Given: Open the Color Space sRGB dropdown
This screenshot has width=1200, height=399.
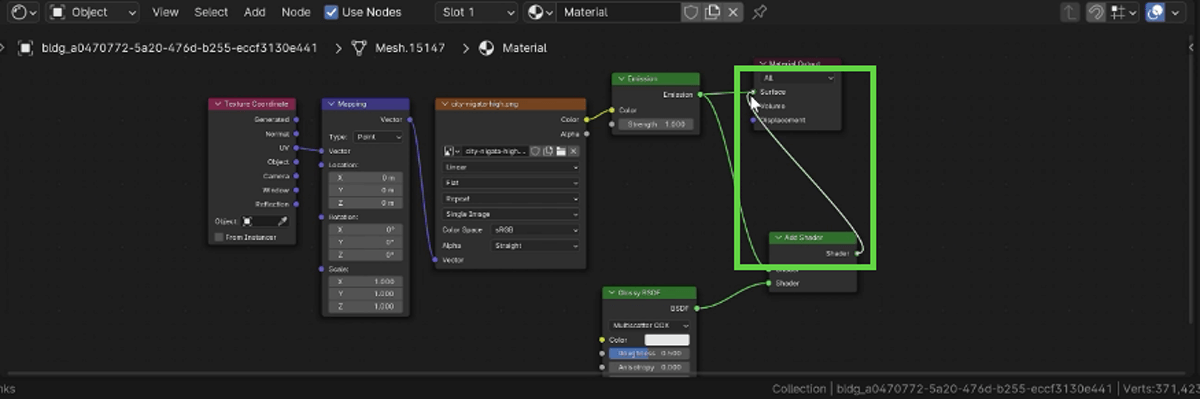Looking at the screenshot, I should pos(534,230).
